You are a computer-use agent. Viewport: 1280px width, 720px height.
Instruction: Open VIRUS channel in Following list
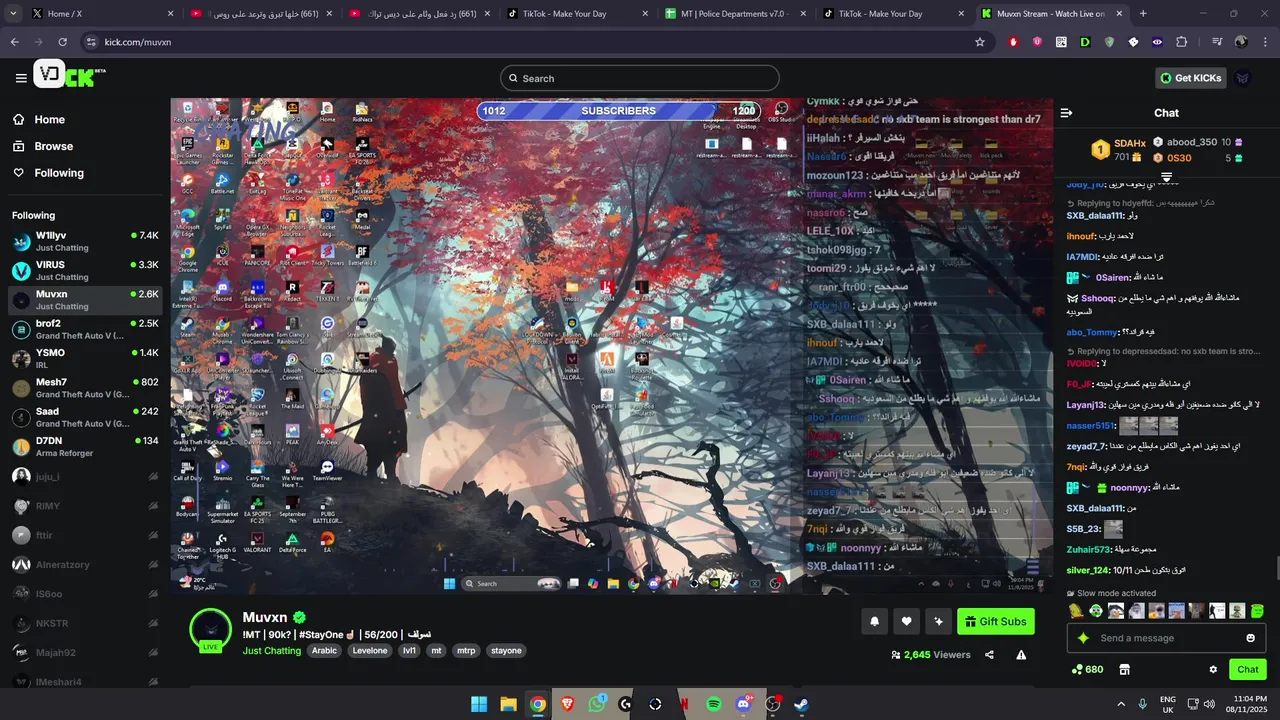click(x=85, y=271)
